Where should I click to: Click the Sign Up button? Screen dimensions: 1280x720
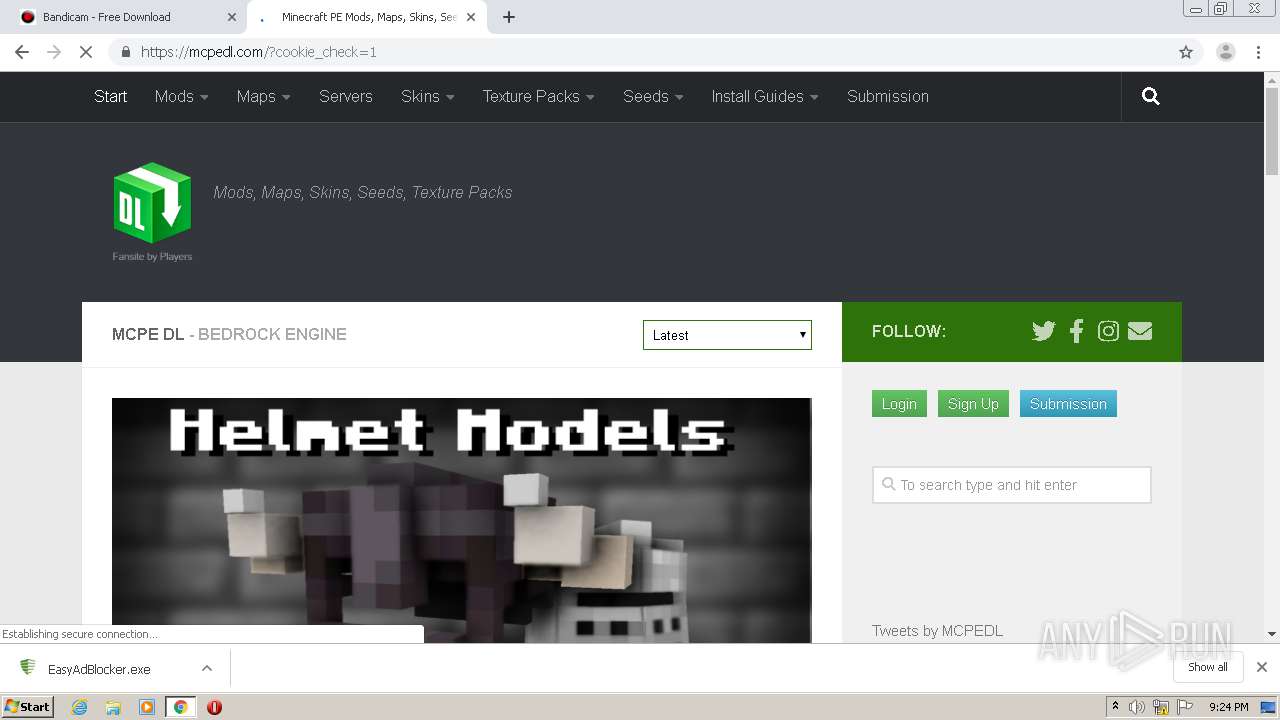pos(973,404)
